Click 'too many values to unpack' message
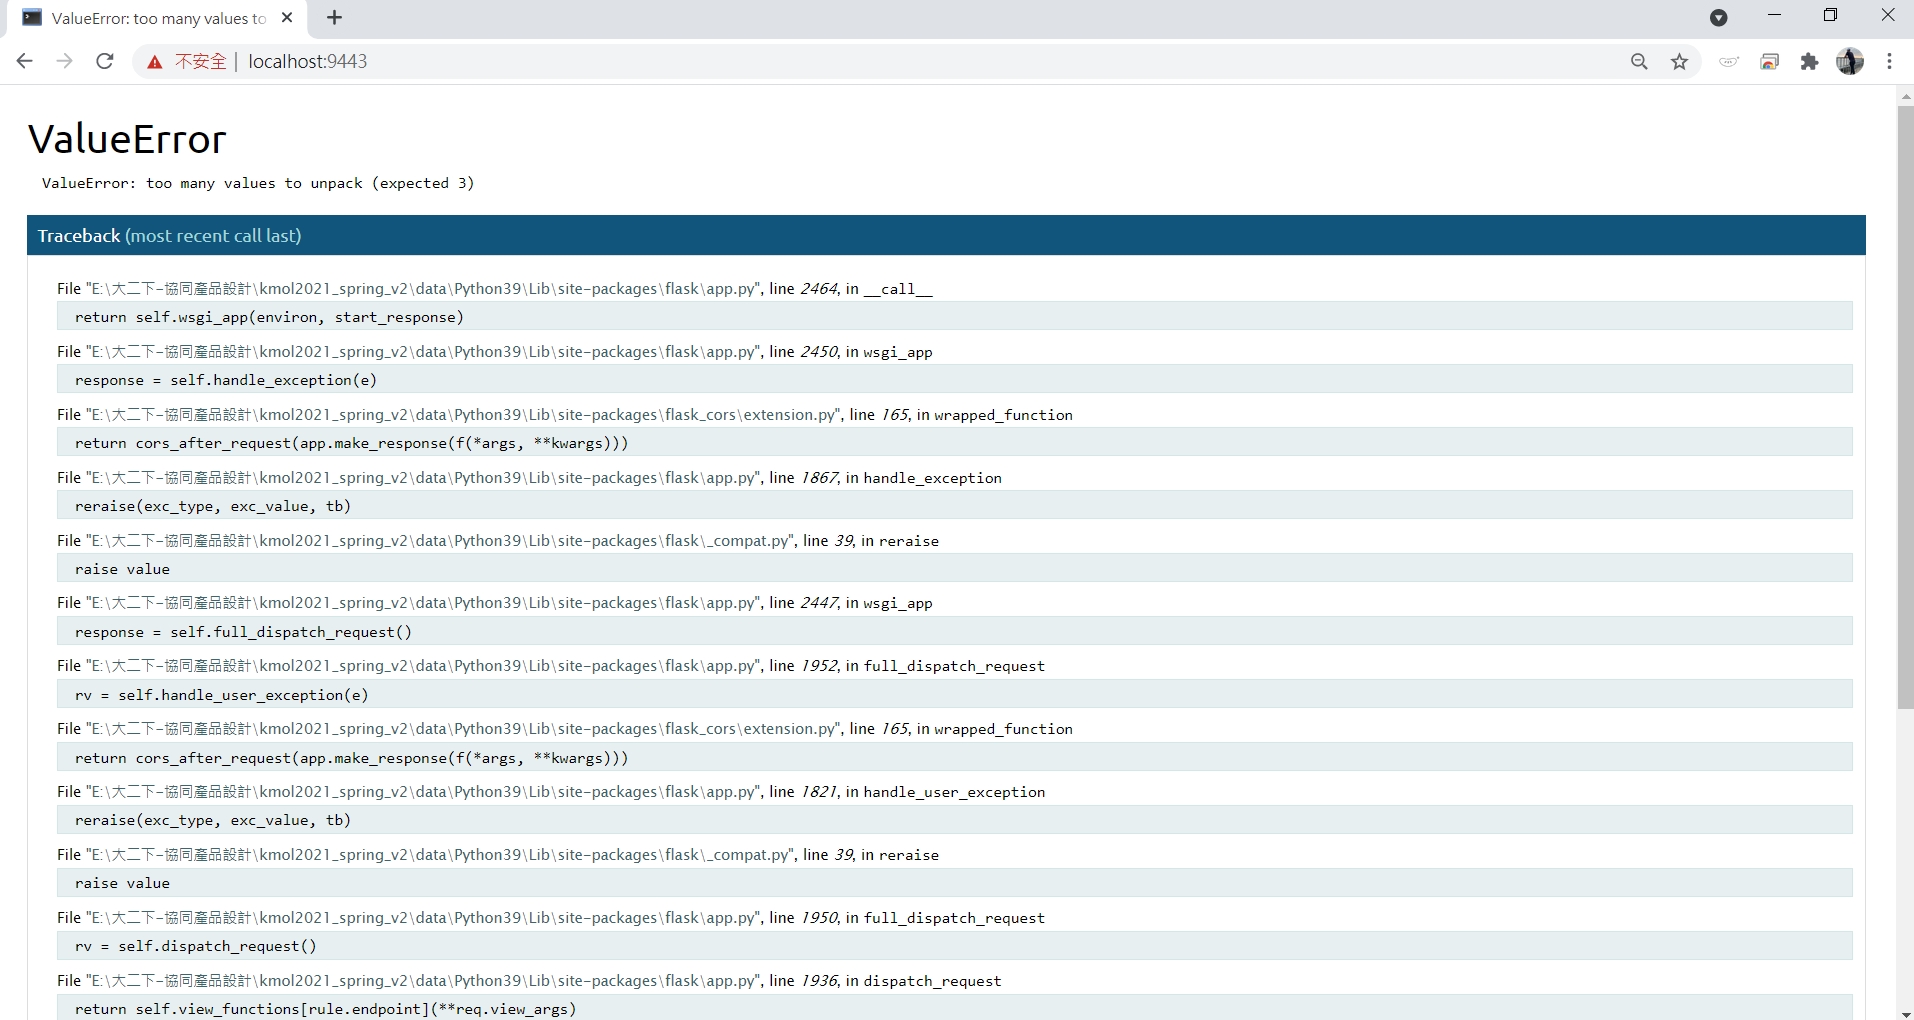 click(258, 183)
